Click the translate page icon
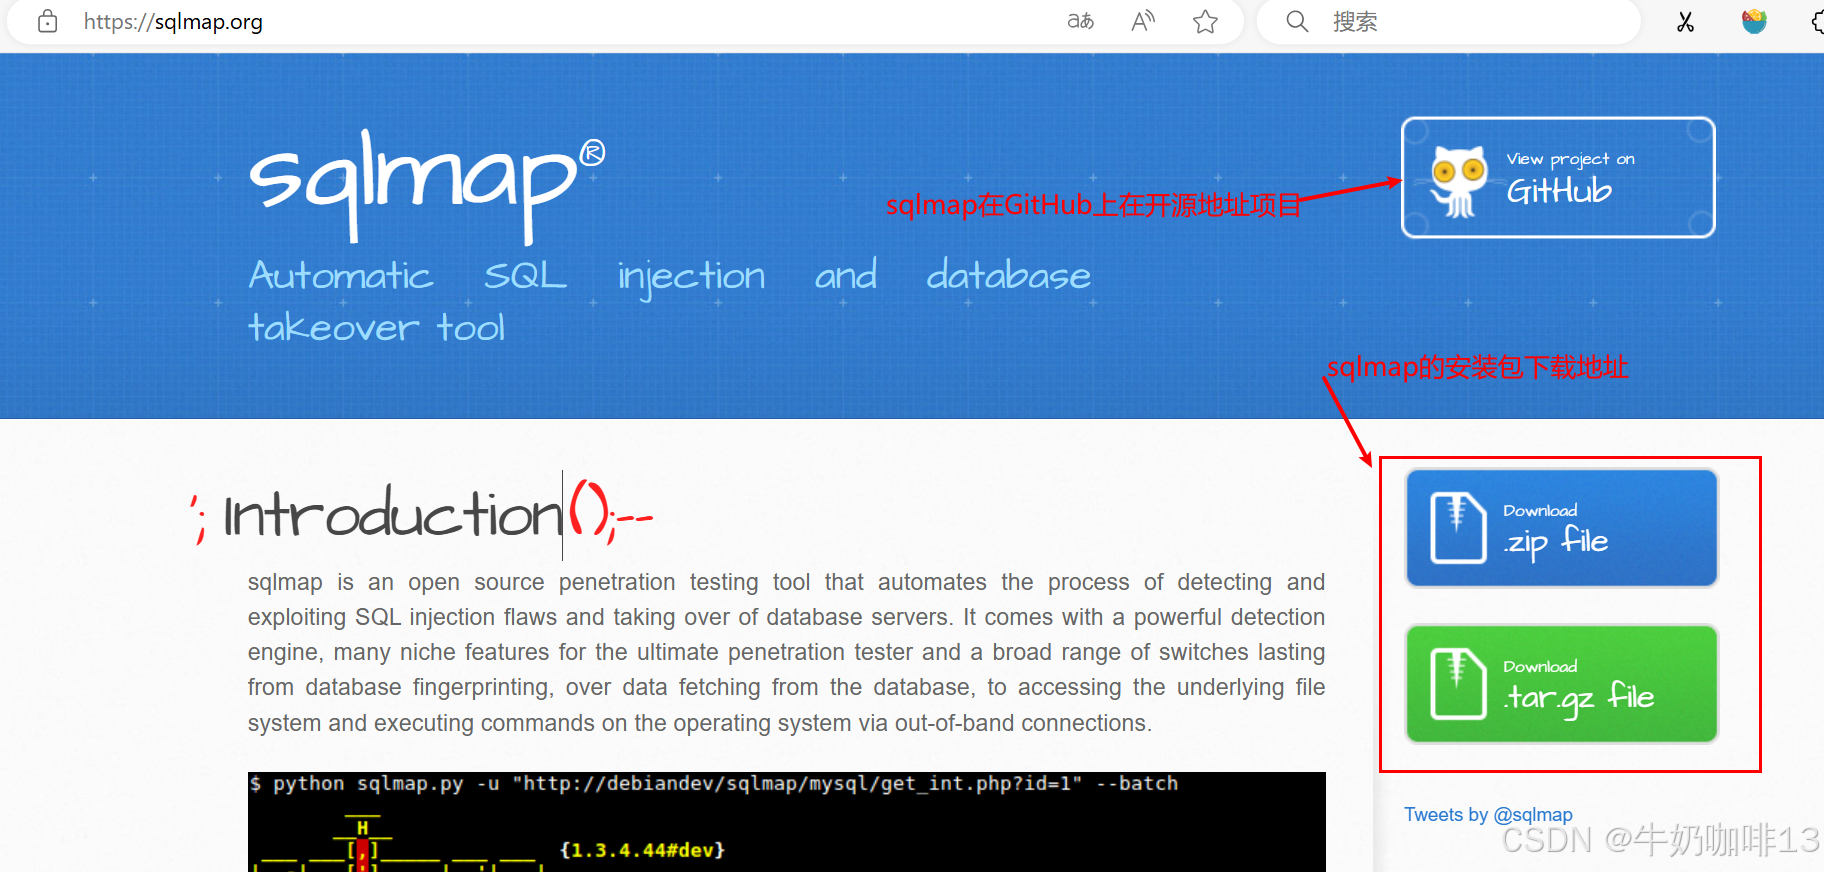Image resolution: width=1824 pixels, height=872 pixels. pyautogui.click(x=1080, y=21)
